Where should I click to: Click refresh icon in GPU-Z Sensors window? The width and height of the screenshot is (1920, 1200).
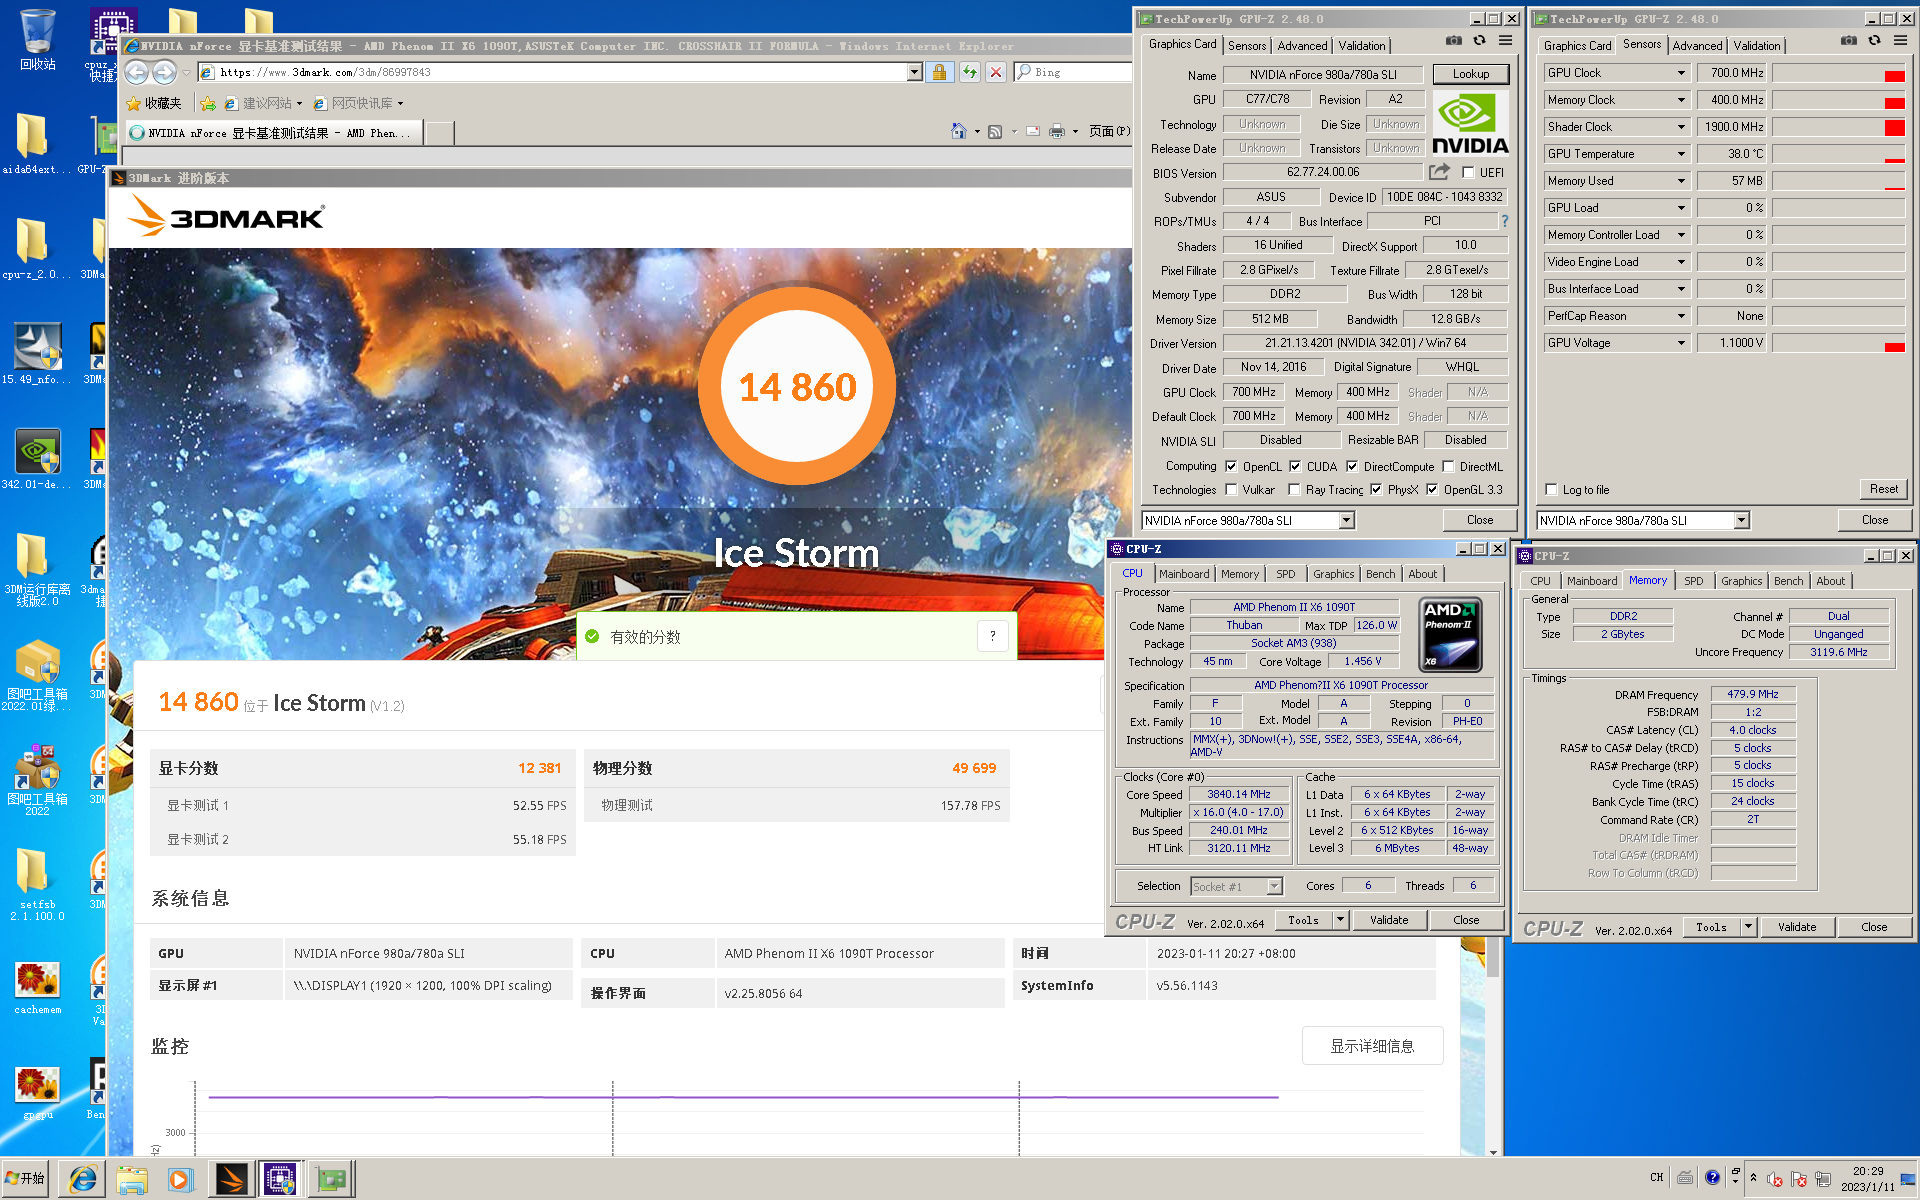pos(1874,41)
